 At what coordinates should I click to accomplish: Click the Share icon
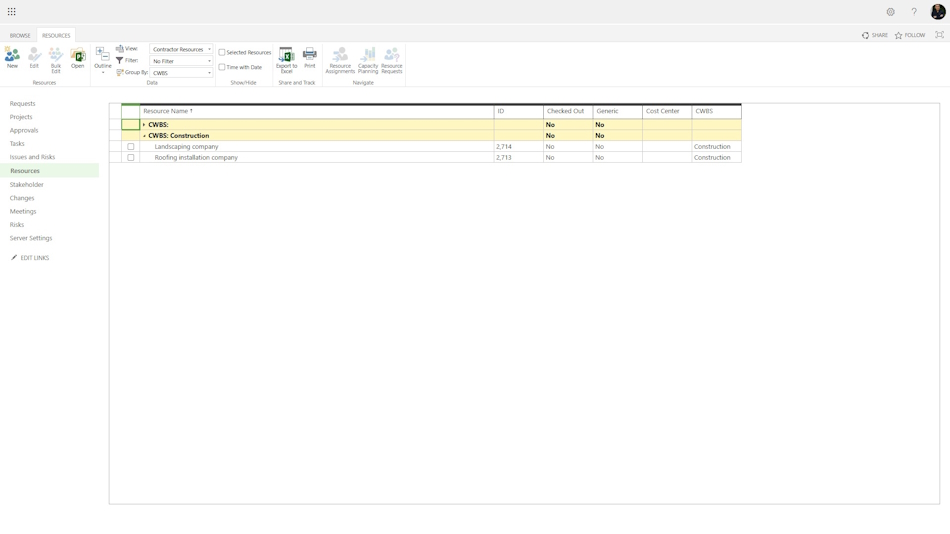(865, 35)
